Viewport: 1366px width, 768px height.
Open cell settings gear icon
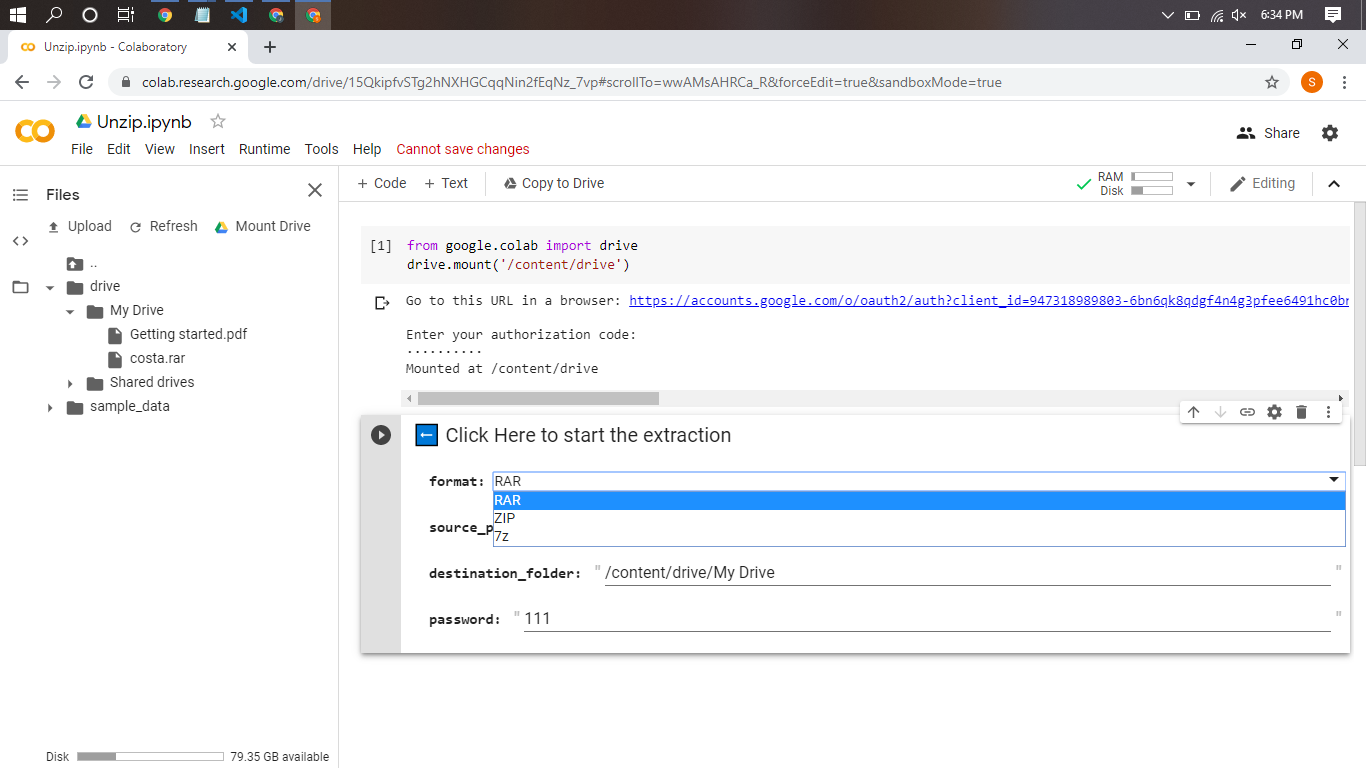1274,412
